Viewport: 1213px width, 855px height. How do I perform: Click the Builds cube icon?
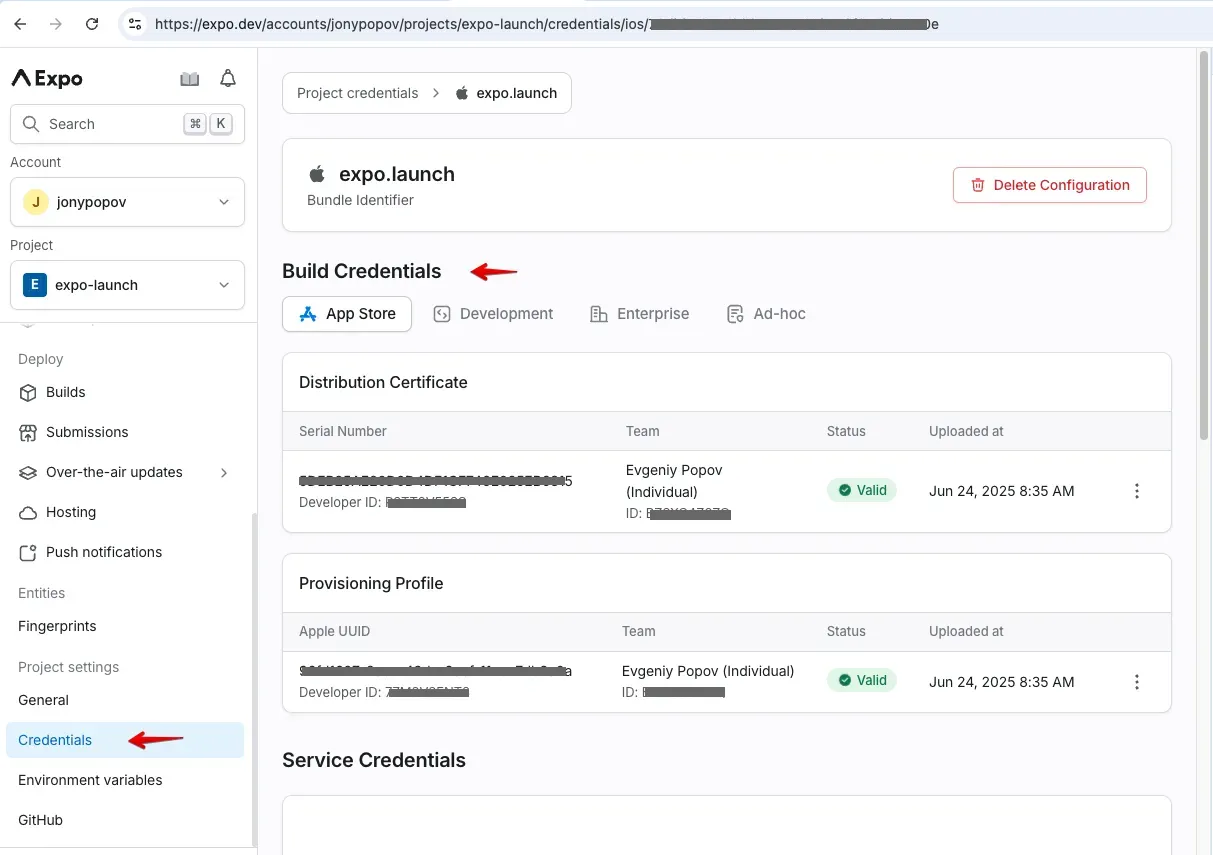28,392
